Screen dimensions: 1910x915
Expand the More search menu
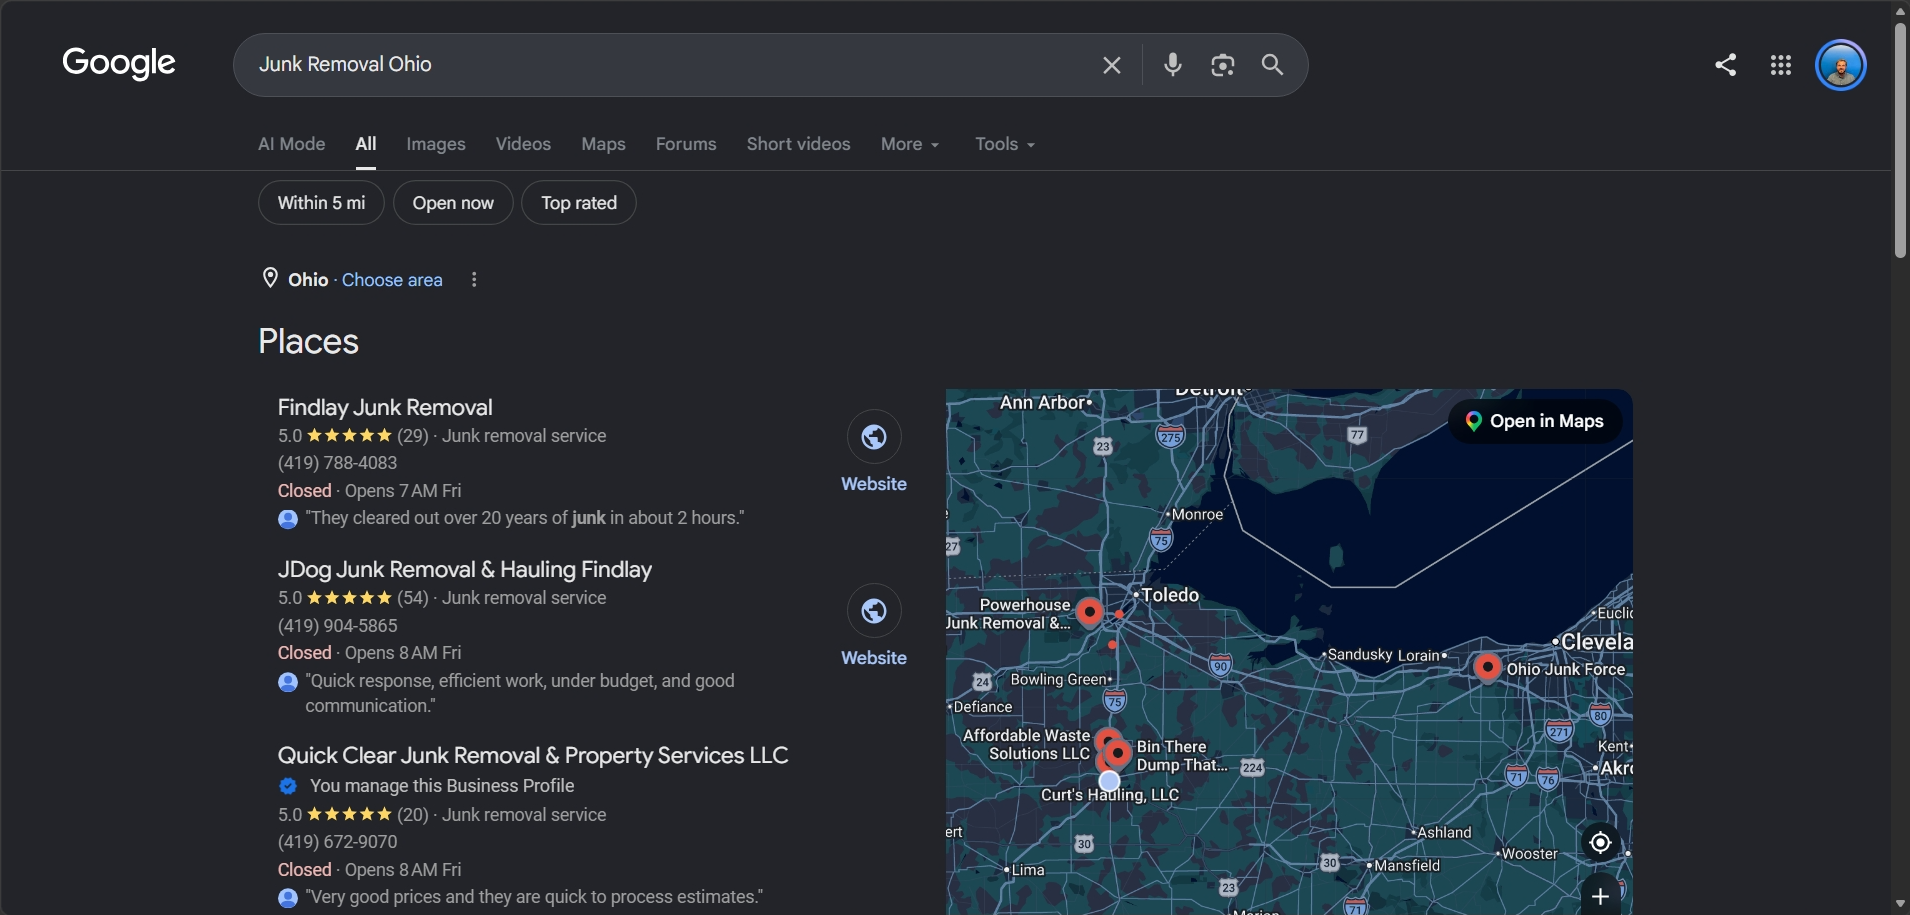coord(910,144)
